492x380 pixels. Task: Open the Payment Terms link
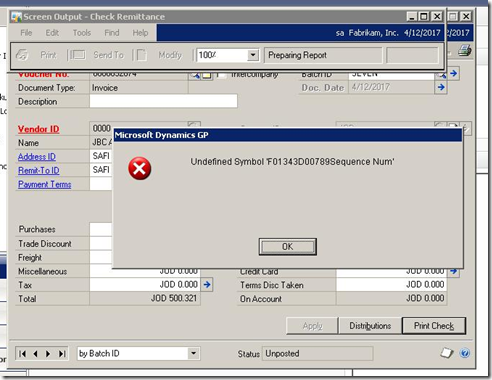(45, 184)
